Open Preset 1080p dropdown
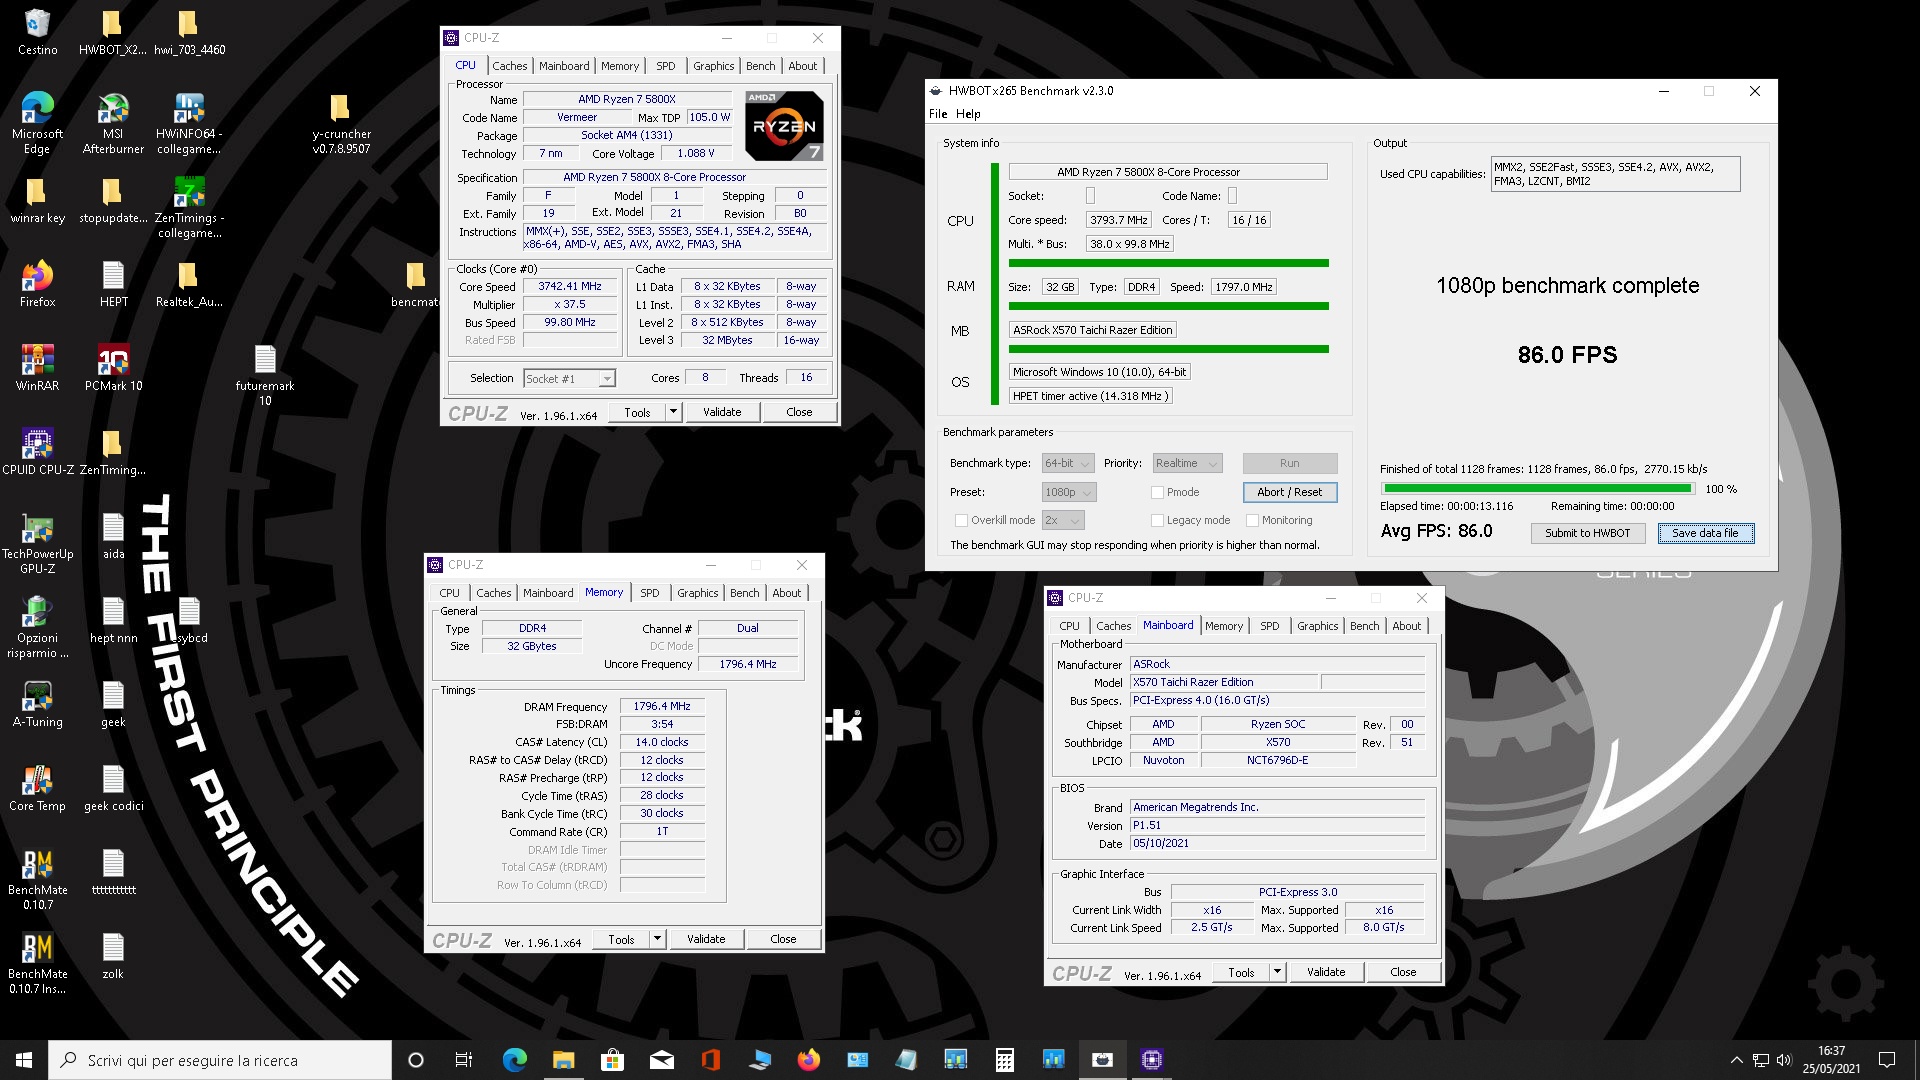Image resolution: width=1920 pixels, height=1080 pixels. [x=1069, y=492]
